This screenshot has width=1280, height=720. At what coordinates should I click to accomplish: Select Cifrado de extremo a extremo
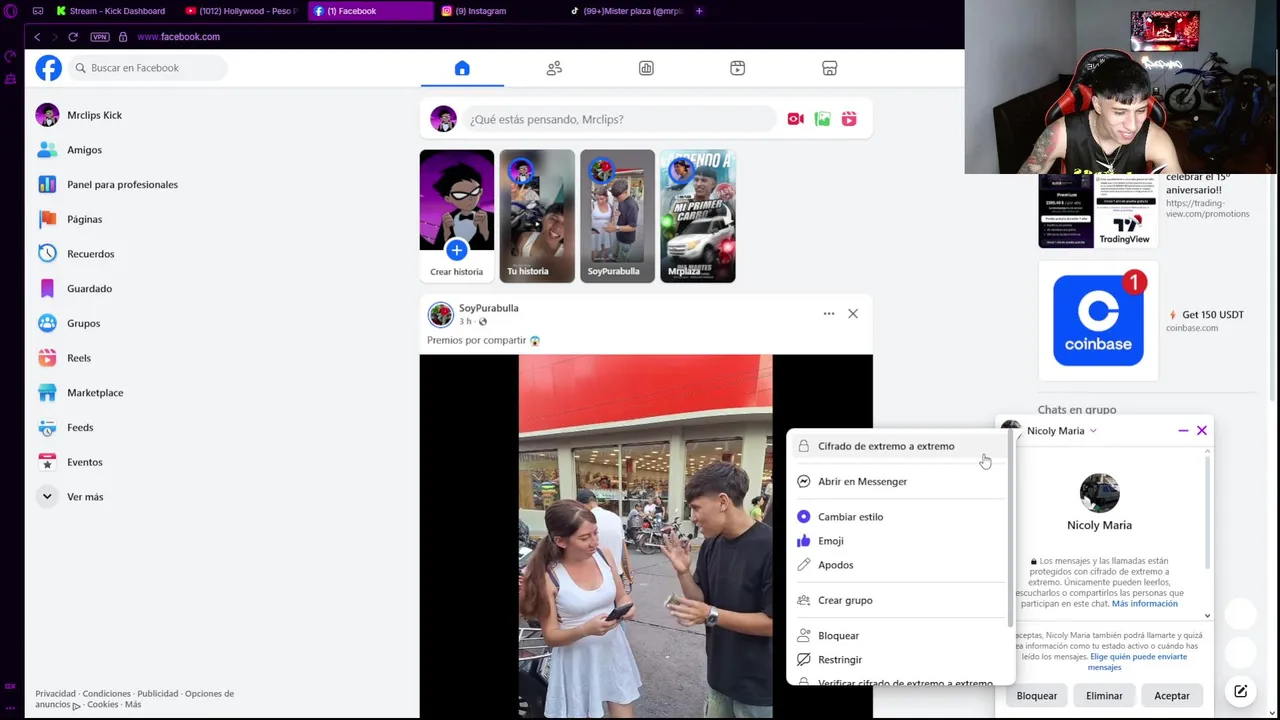pyautogui.click(x=898, y=446)
